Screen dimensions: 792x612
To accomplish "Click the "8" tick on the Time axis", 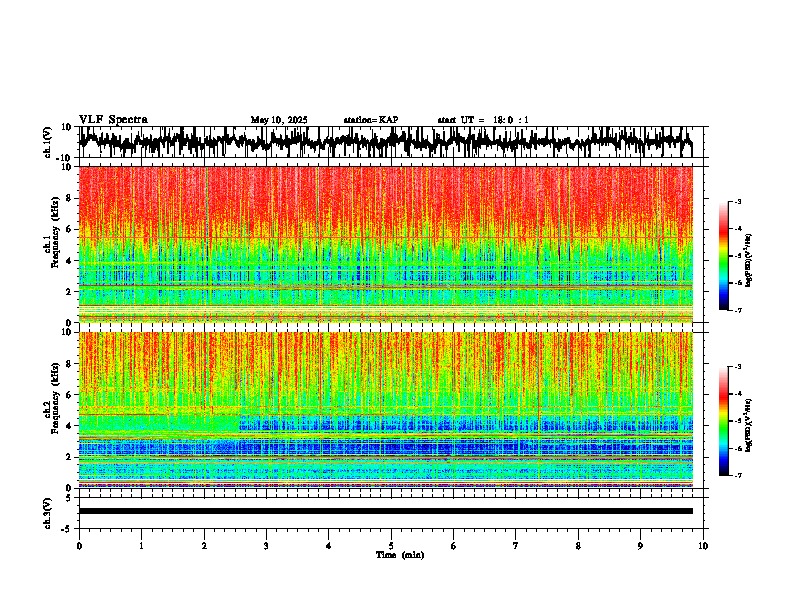I will [x=578, y=546].
